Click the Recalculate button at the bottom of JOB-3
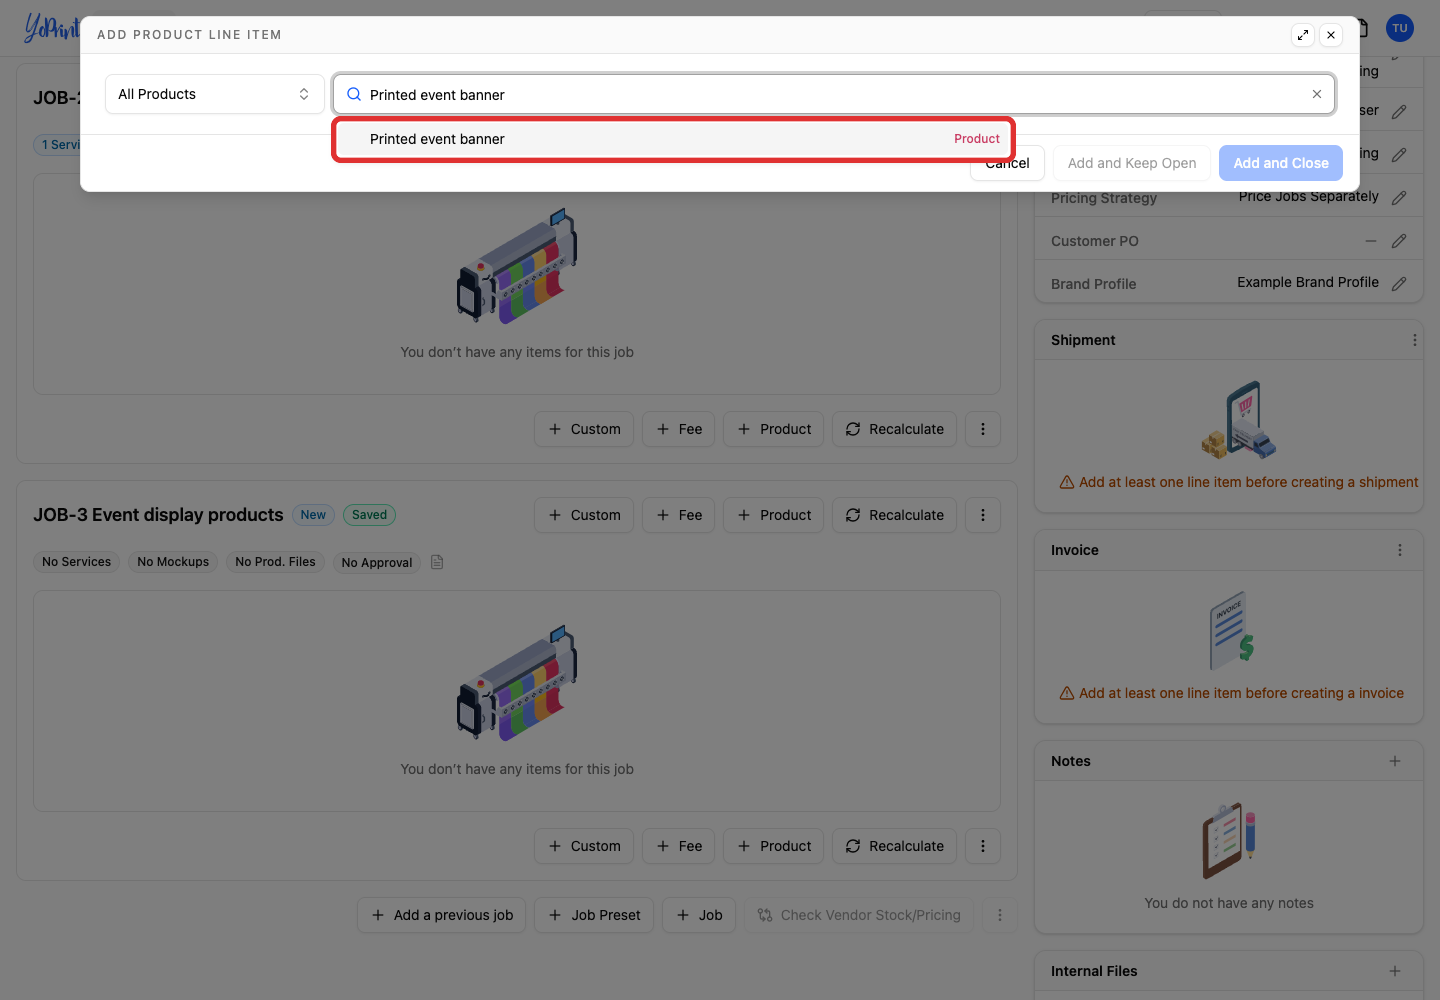Viewport: 1440px width, 1000px height. click(895, 846)
